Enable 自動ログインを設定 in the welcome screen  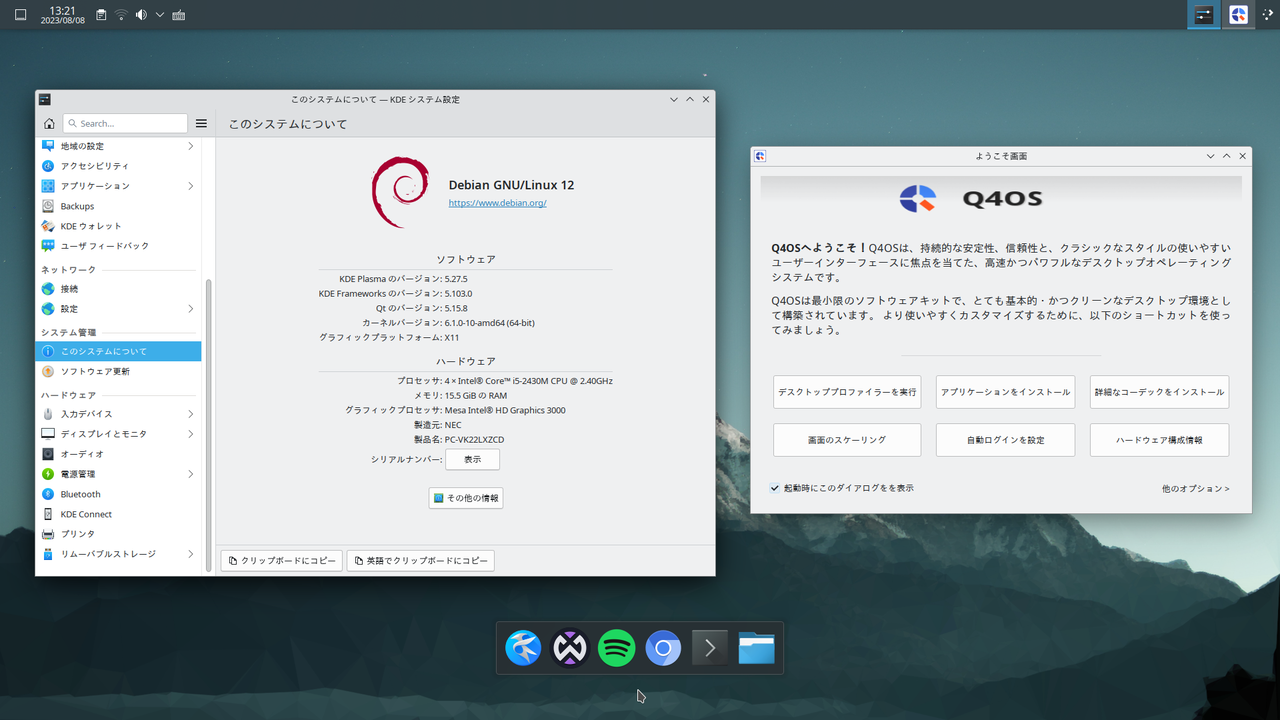(x=1005, y=440)
